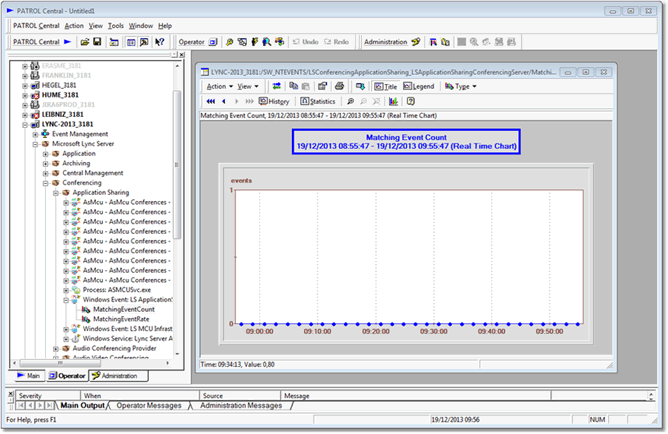This screenshot has width=668, height=434.
Task: Toggle the chart Legend display
Action: pos(417,86)
